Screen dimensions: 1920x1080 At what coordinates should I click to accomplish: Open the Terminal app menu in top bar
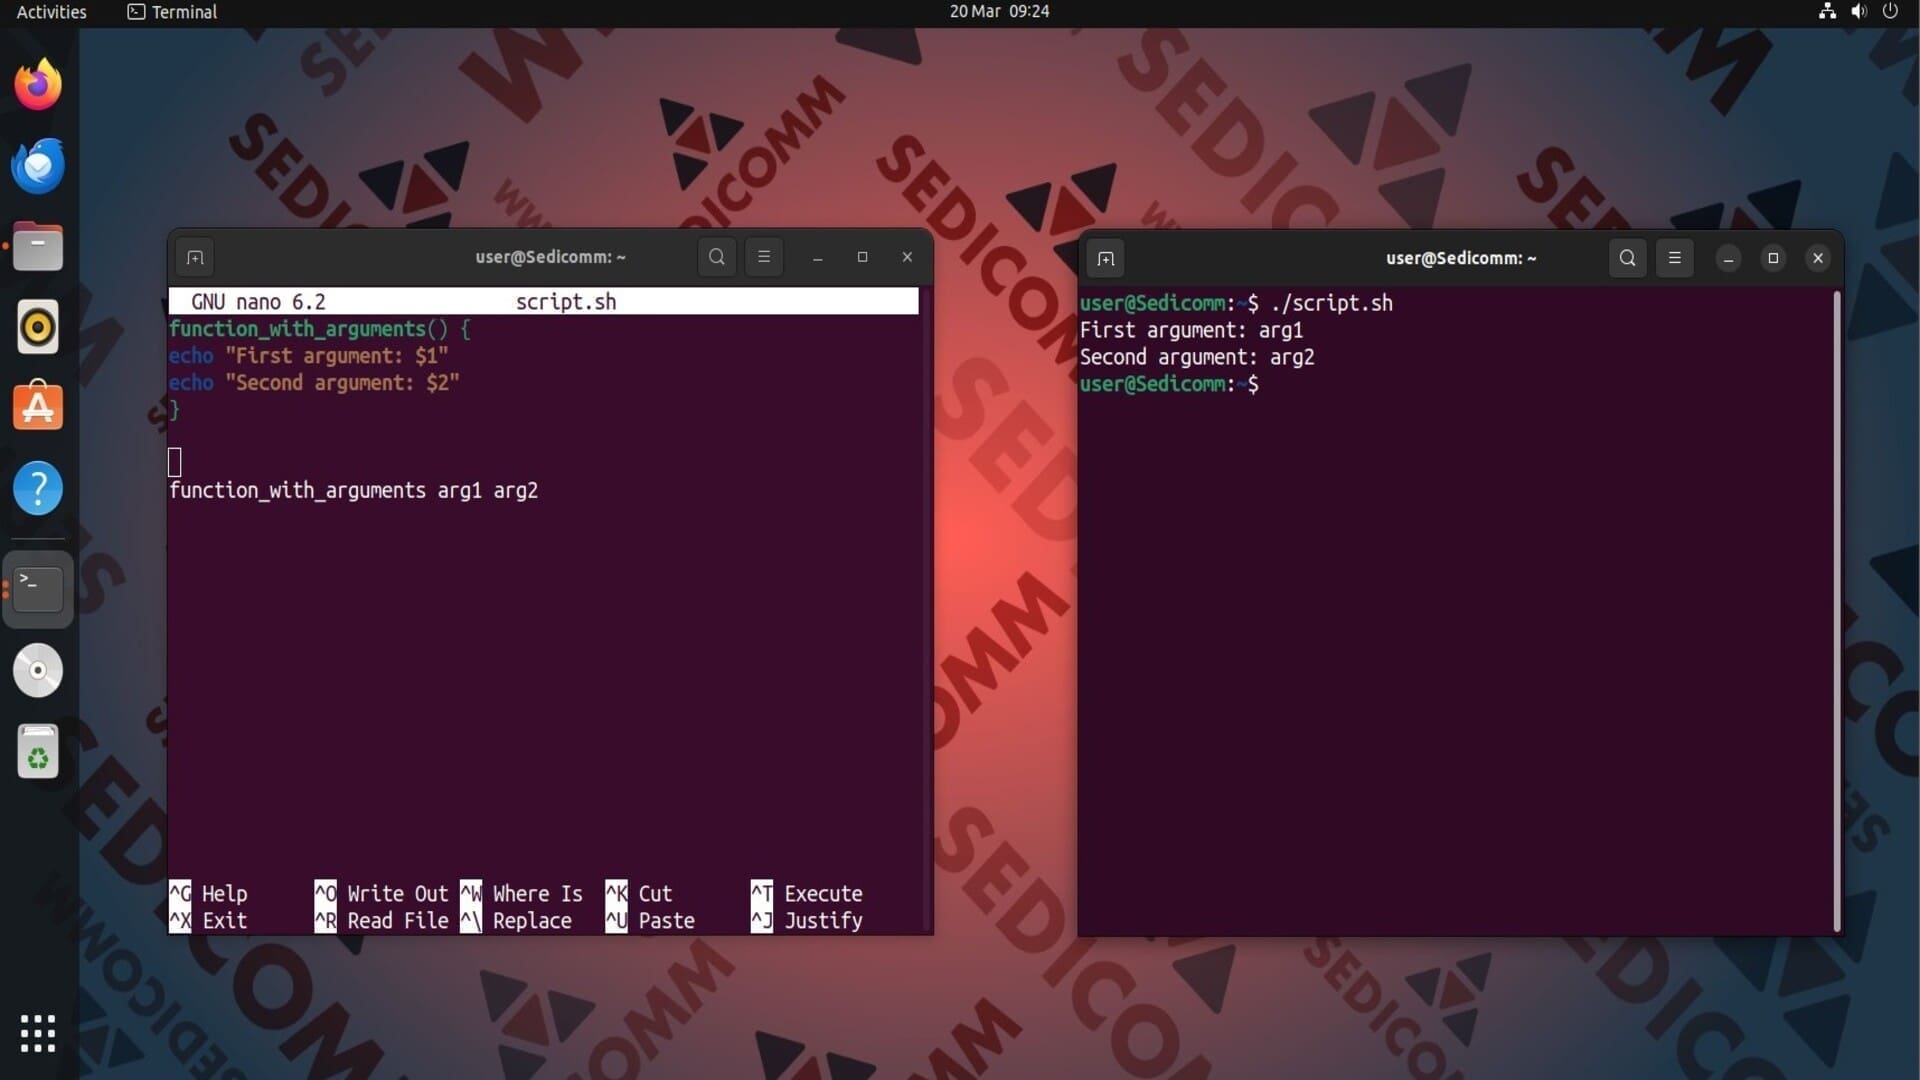click(172, 12)
